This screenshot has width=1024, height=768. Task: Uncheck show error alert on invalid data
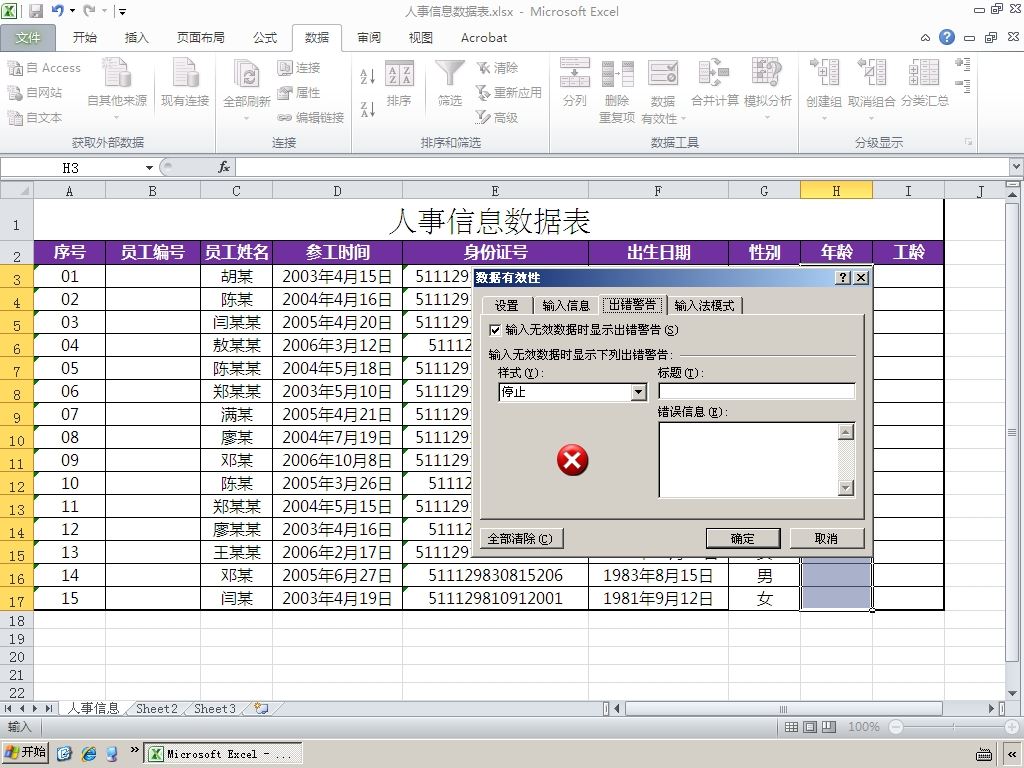[x=495, y=330]
